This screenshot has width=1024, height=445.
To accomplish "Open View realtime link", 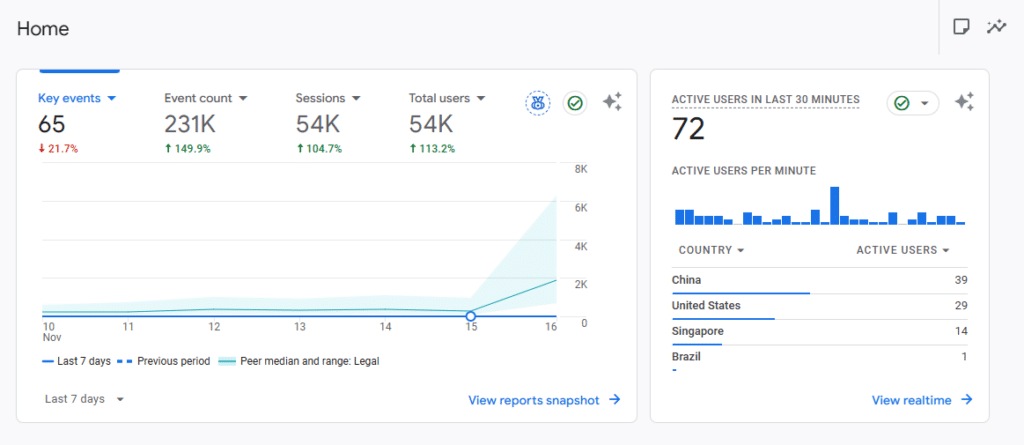I will click(x=922, y=401).
